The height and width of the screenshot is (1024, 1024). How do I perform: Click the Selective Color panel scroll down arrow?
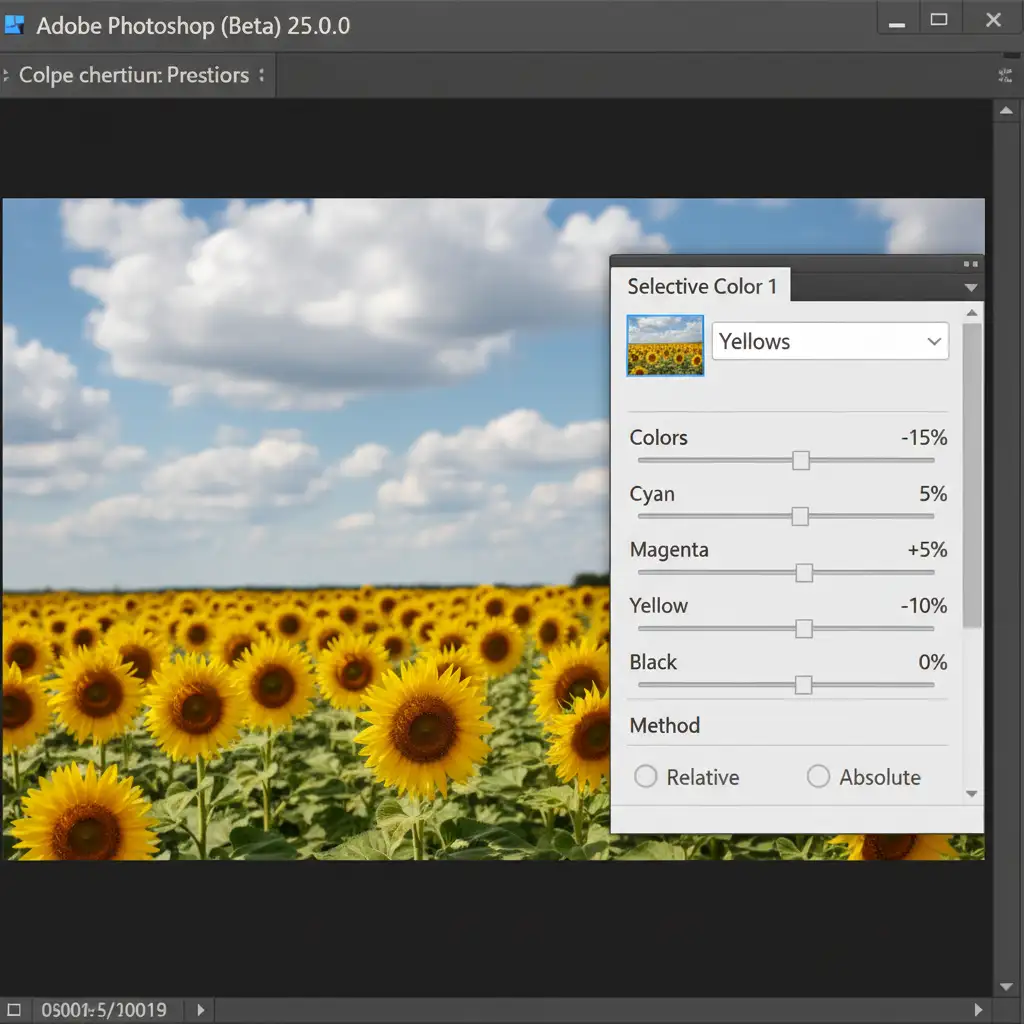pyautogui.click(x=971, y=794)
